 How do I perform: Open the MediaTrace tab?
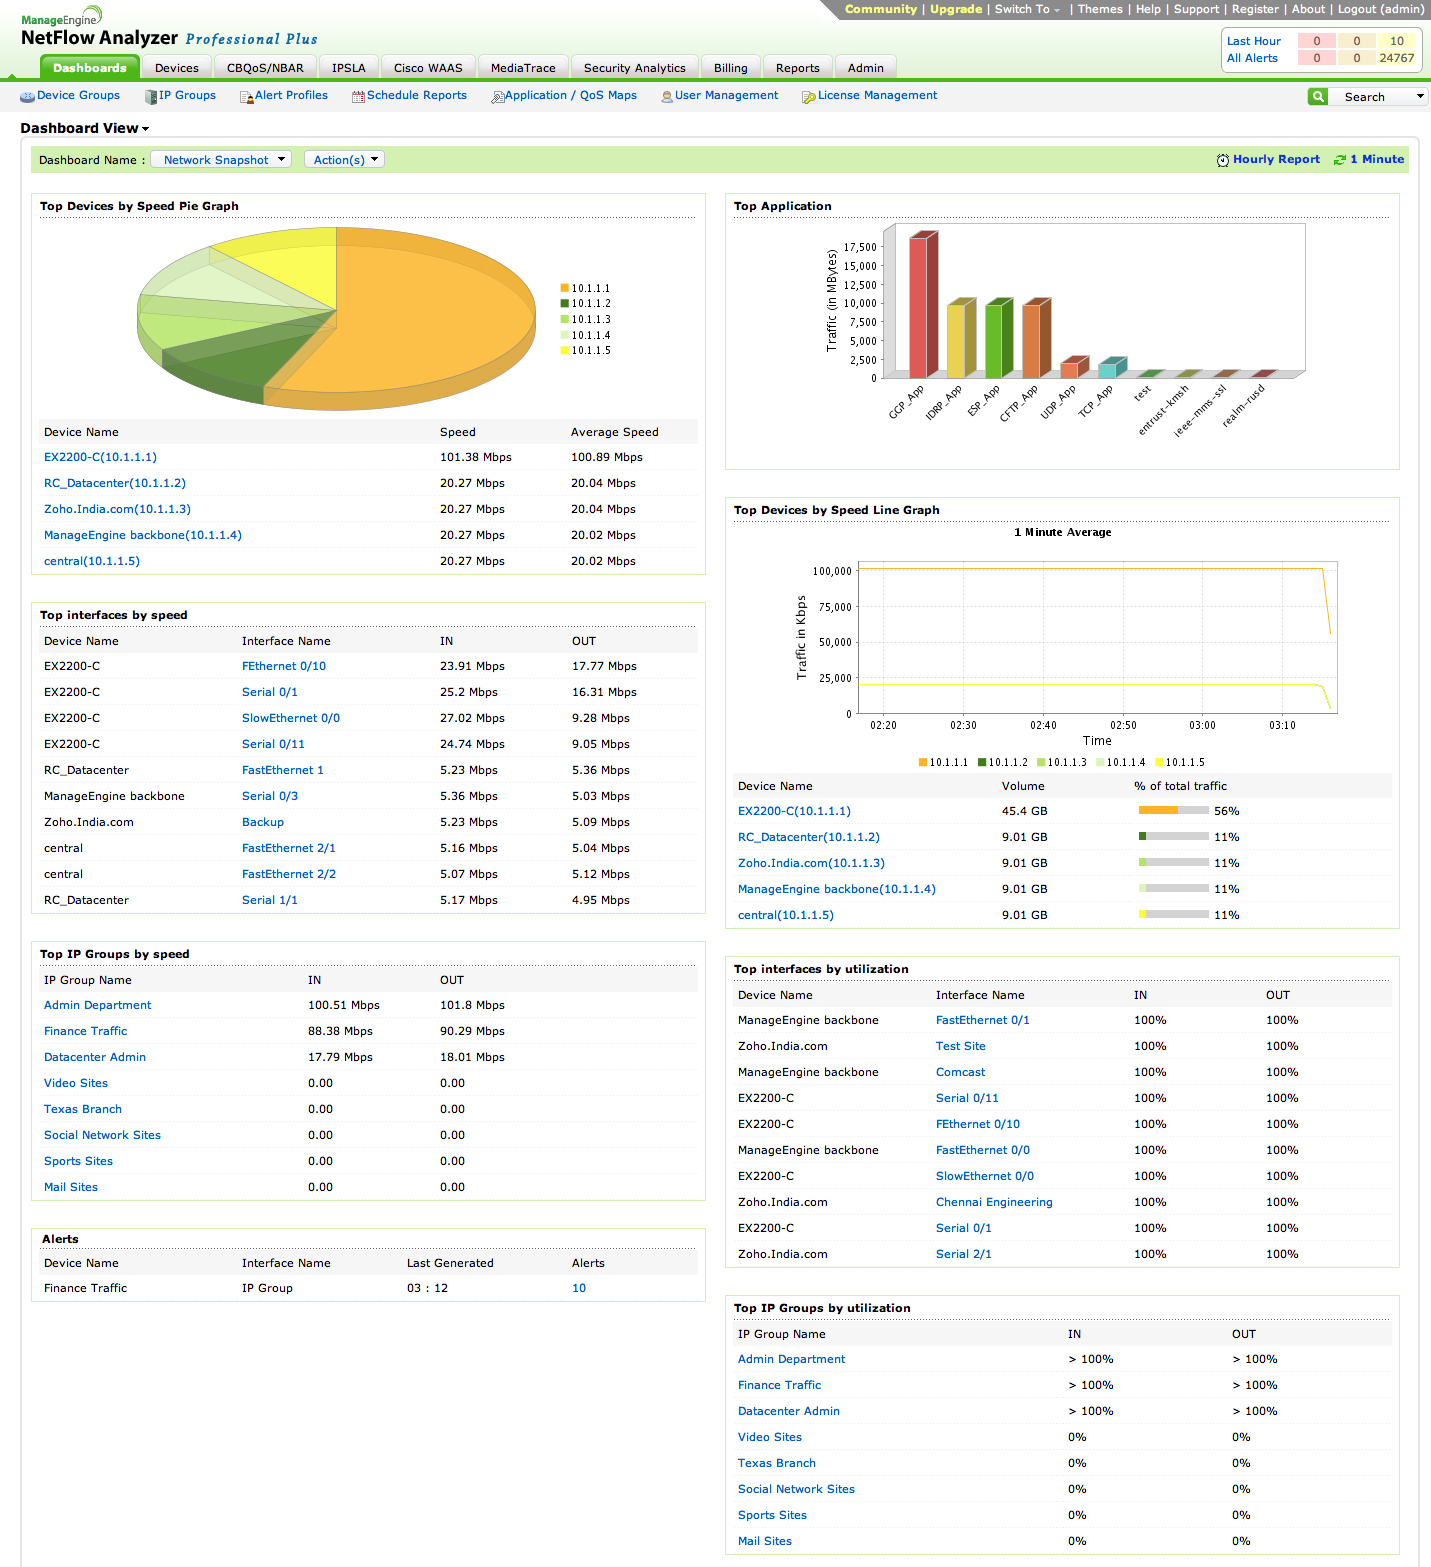523,68
